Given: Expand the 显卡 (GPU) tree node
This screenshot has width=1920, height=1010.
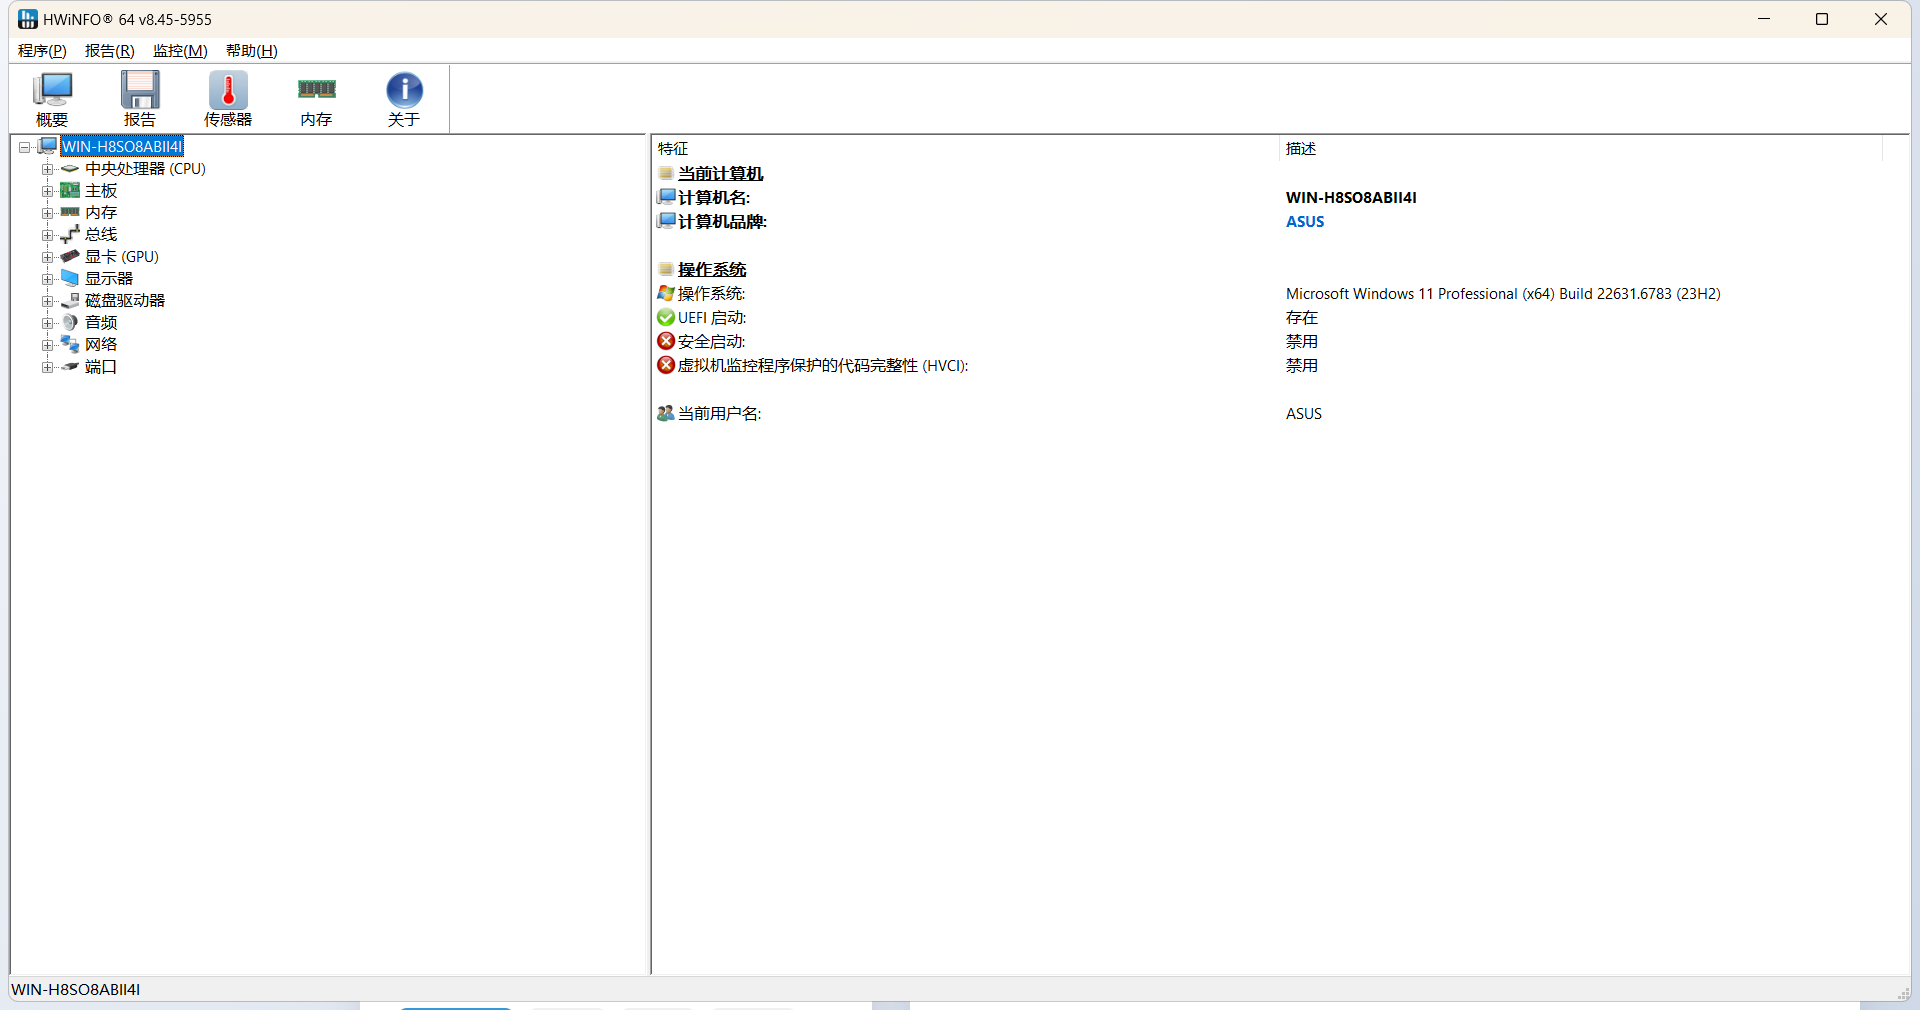Looking at the screenshot, I should click(x=47, y=257).
